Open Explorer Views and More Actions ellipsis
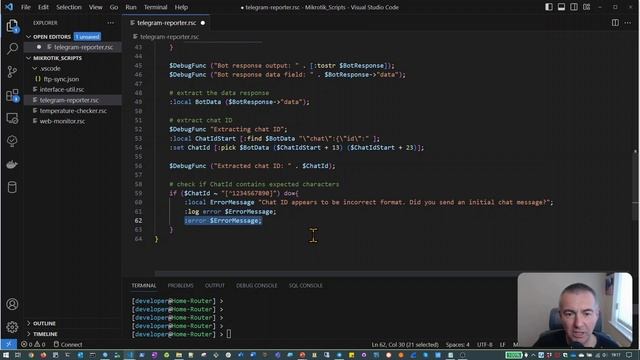The width and height of the screenshot is (640, 360). pyautogui.click(x=111, y=23)
